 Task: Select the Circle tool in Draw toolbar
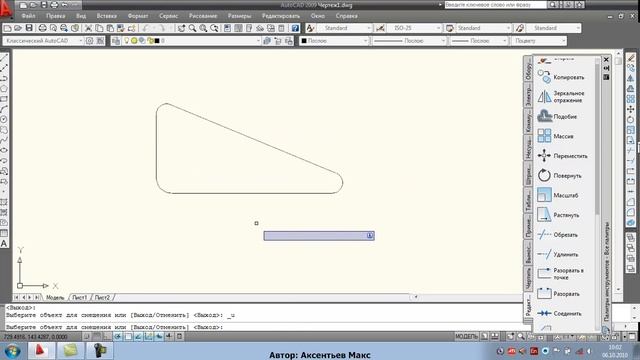(4, 120)
